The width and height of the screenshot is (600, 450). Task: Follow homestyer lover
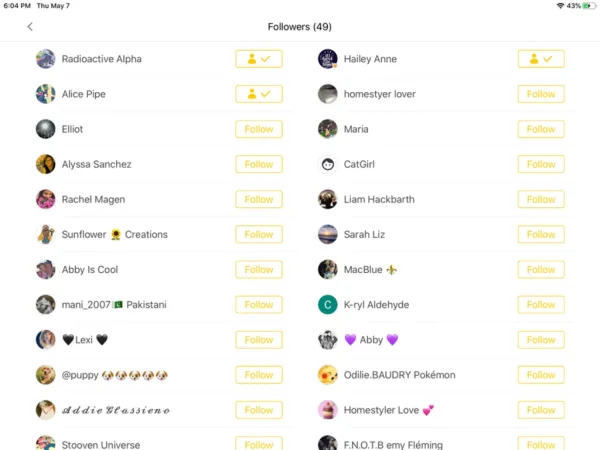coord(541,94)
